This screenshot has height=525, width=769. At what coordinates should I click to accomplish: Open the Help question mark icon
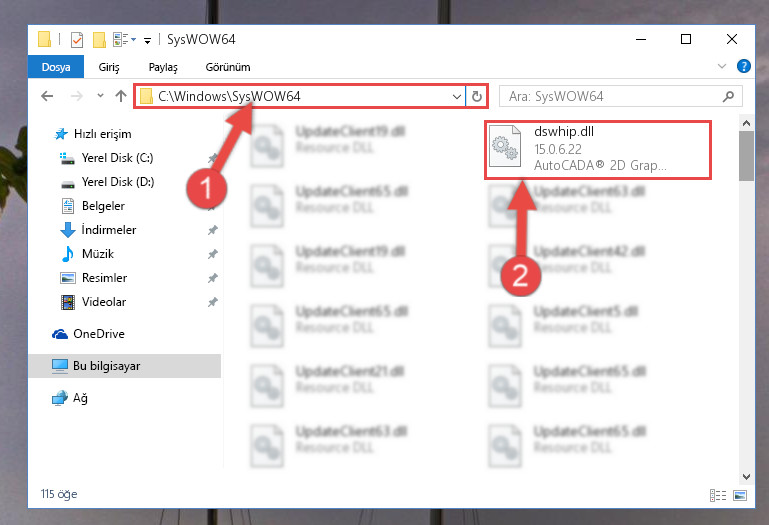click(x=743, y=66)
